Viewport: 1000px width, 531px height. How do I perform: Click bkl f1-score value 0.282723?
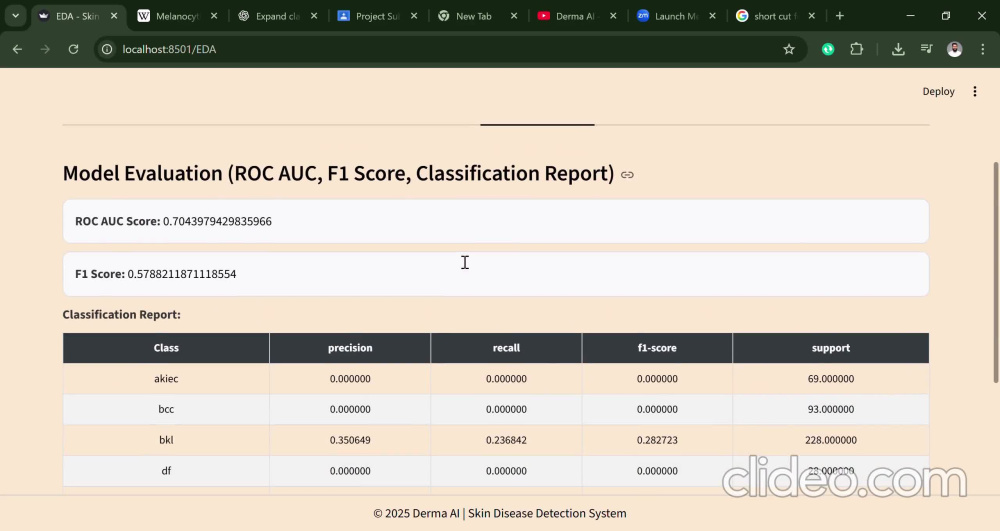click(657, 440)
